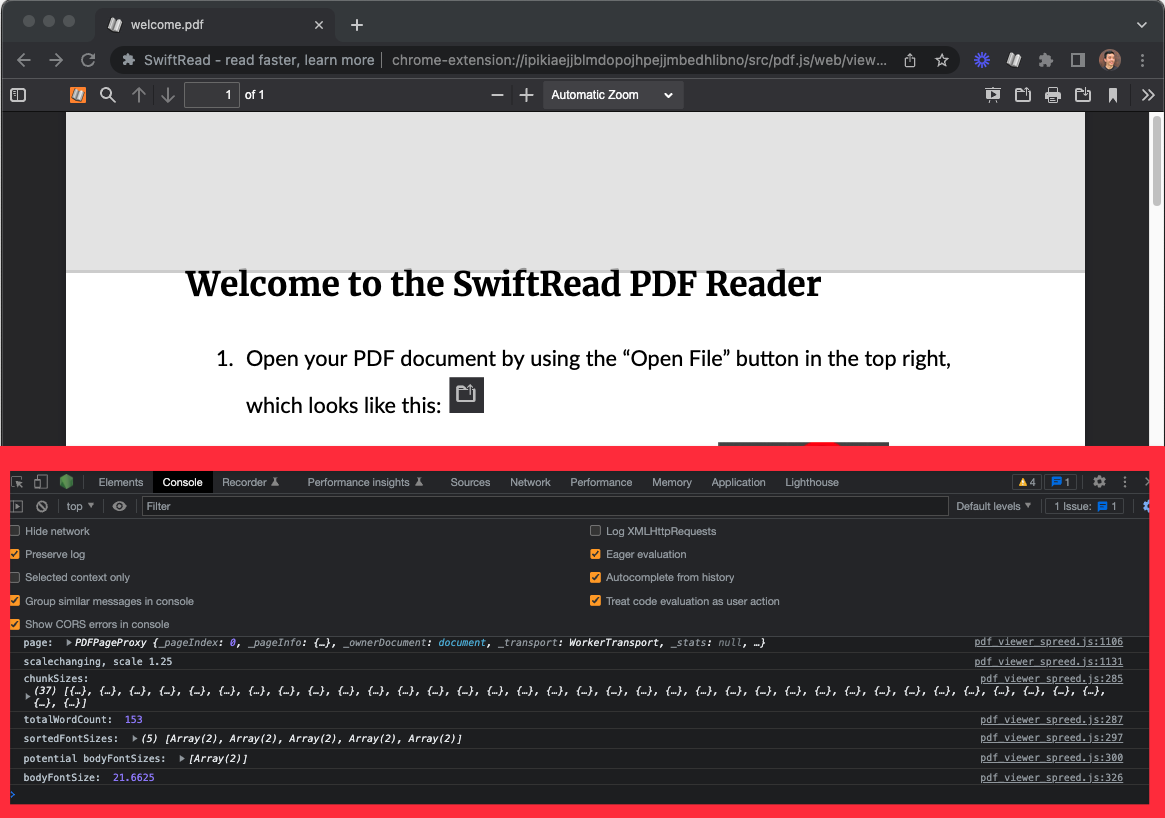The height and width of the screenshot is (818, 1165).
Task: Switch to presentation mode
Action: coord(993,95)
